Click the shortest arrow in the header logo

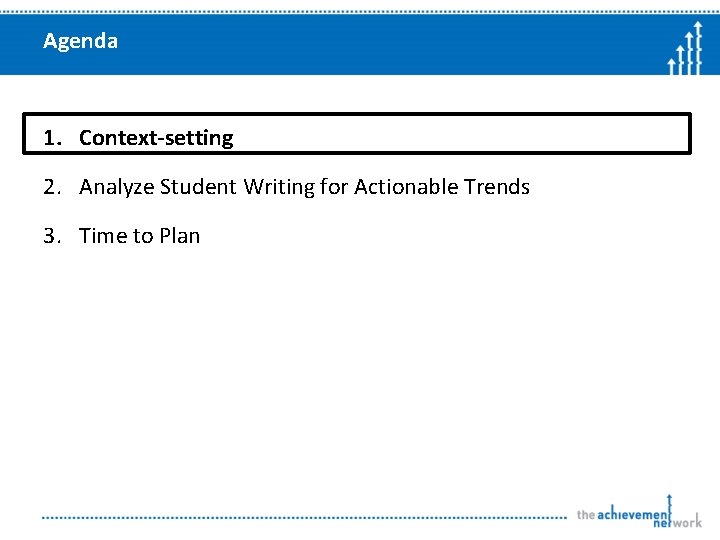(x=672, y=65)
